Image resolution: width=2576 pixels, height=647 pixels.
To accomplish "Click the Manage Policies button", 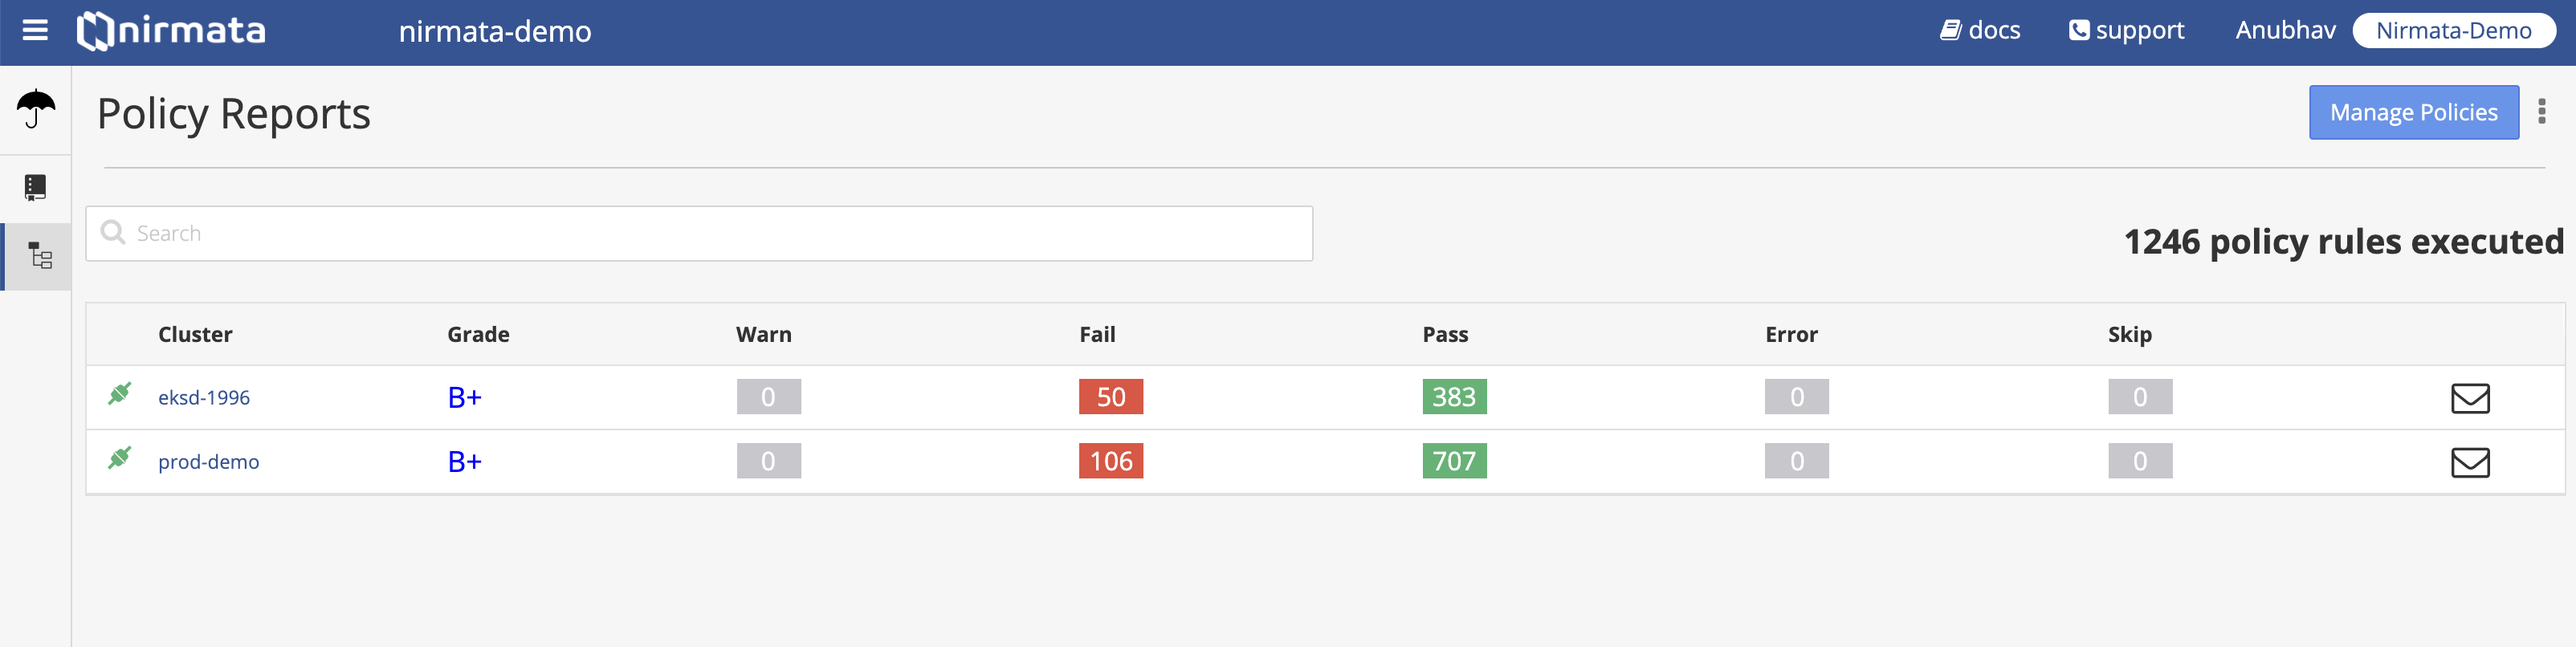I will click(2413, 112).
